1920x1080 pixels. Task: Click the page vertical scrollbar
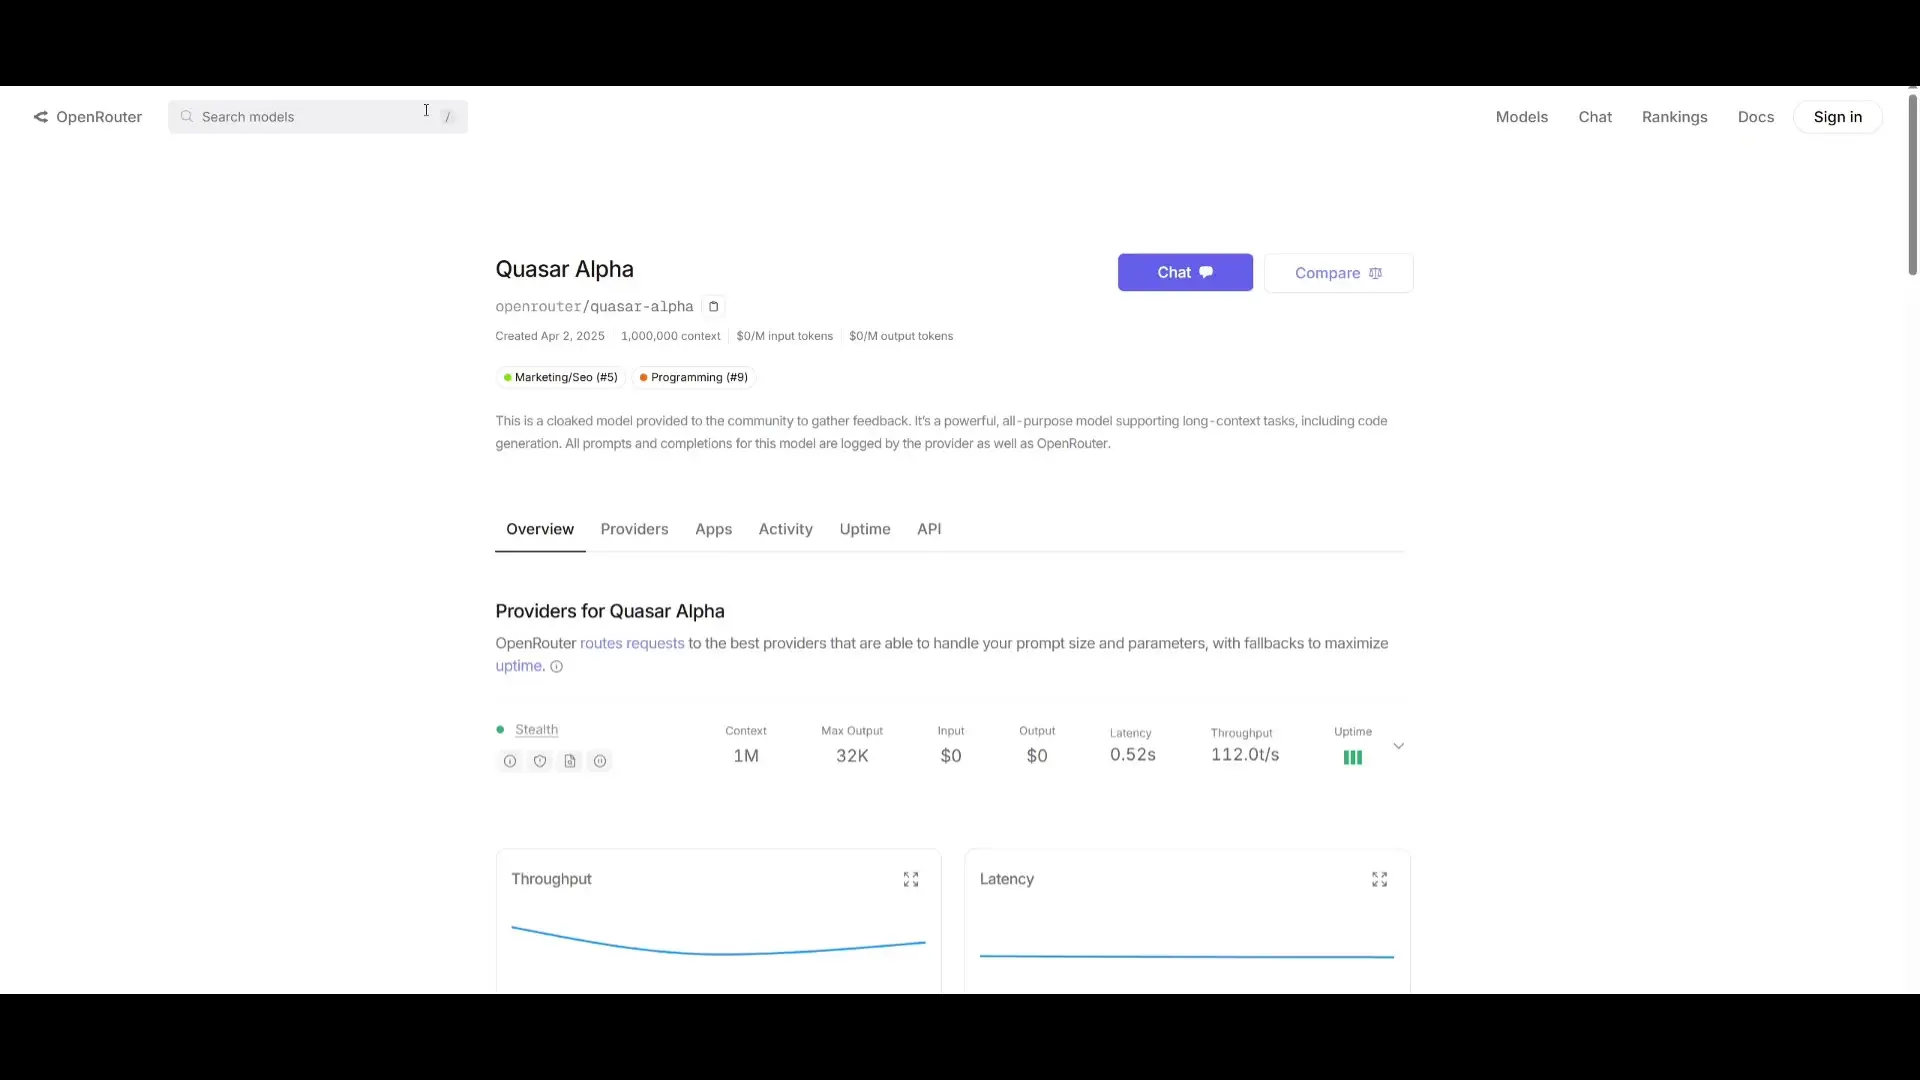(1912, 185)
